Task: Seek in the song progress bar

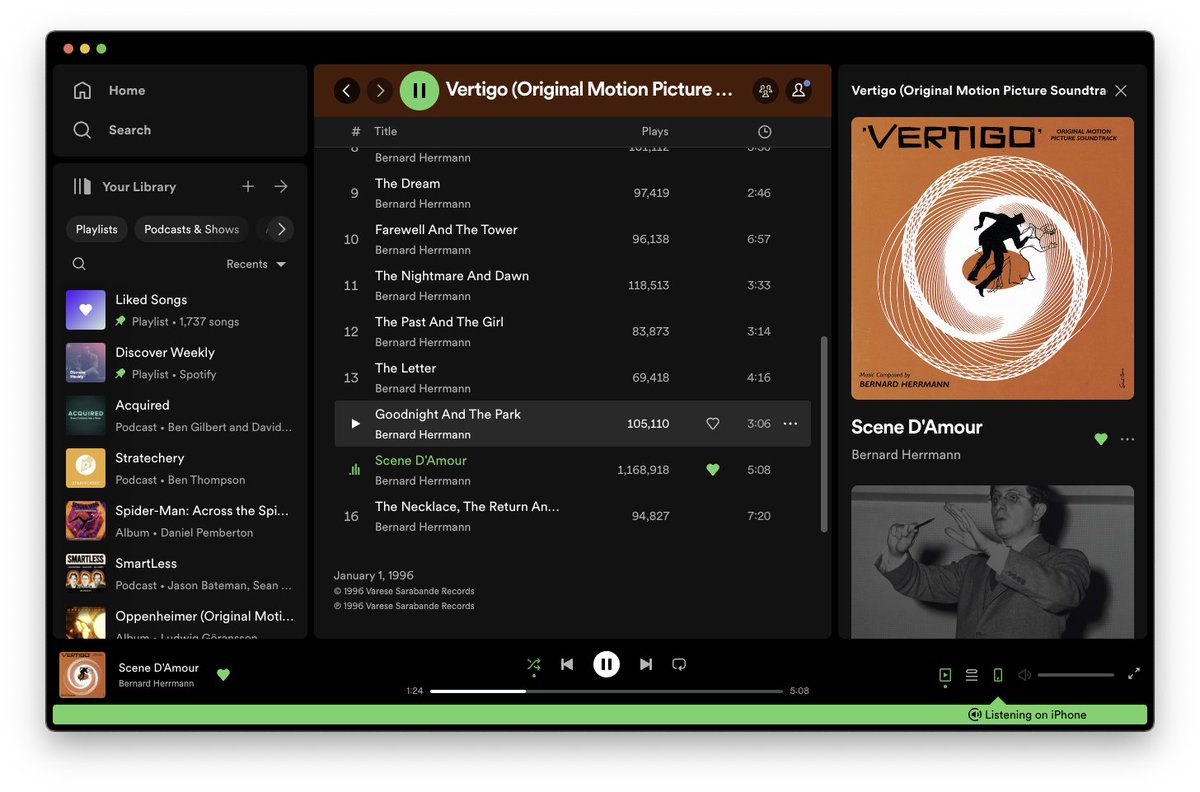Action: (x=606, y=691)
